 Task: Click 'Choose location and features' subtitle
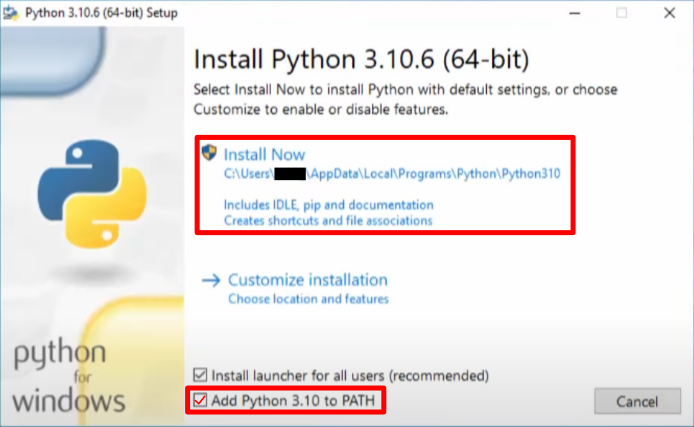(x=308, y=299)
